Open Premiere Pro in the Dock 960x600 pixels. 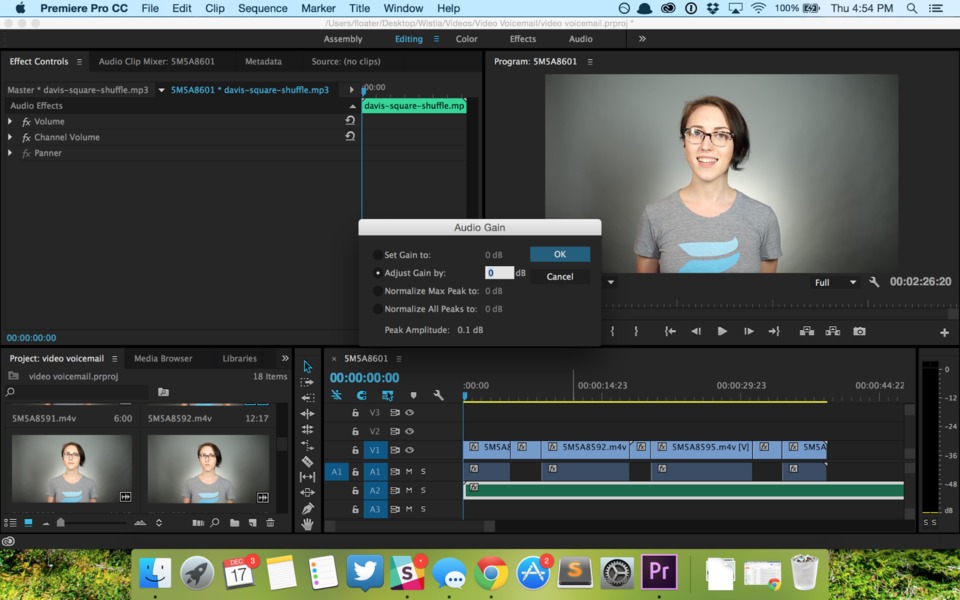pos(658,573)
